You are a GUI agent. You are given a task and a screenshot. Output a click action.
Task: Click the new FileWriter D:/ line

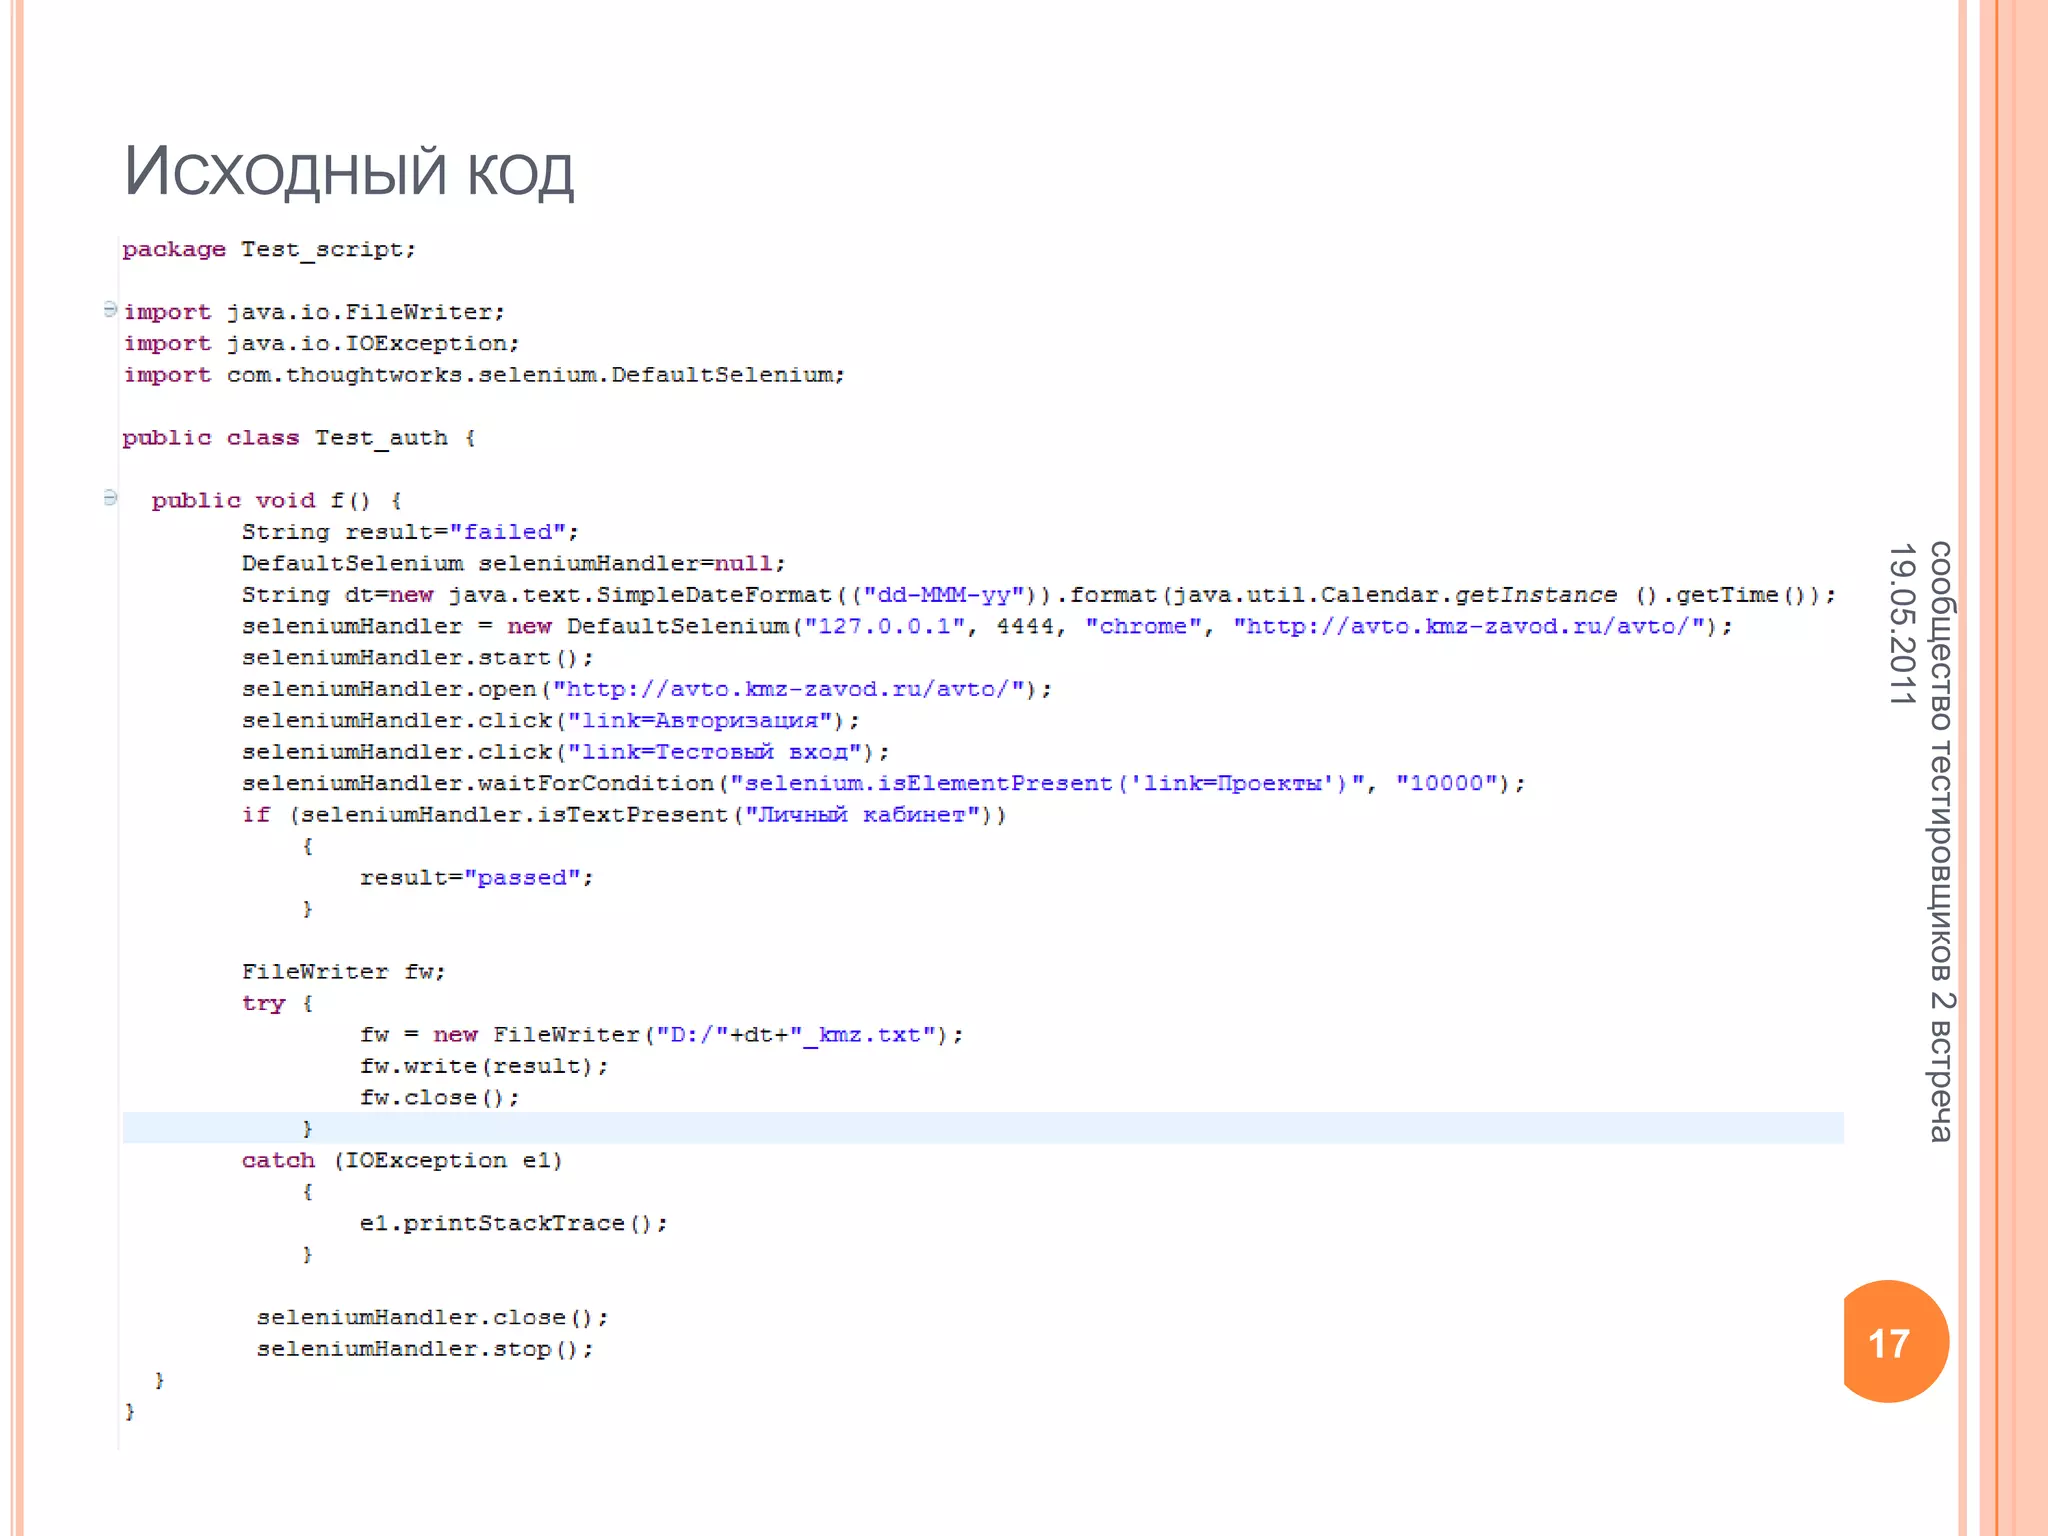(x=661, y=1035)
